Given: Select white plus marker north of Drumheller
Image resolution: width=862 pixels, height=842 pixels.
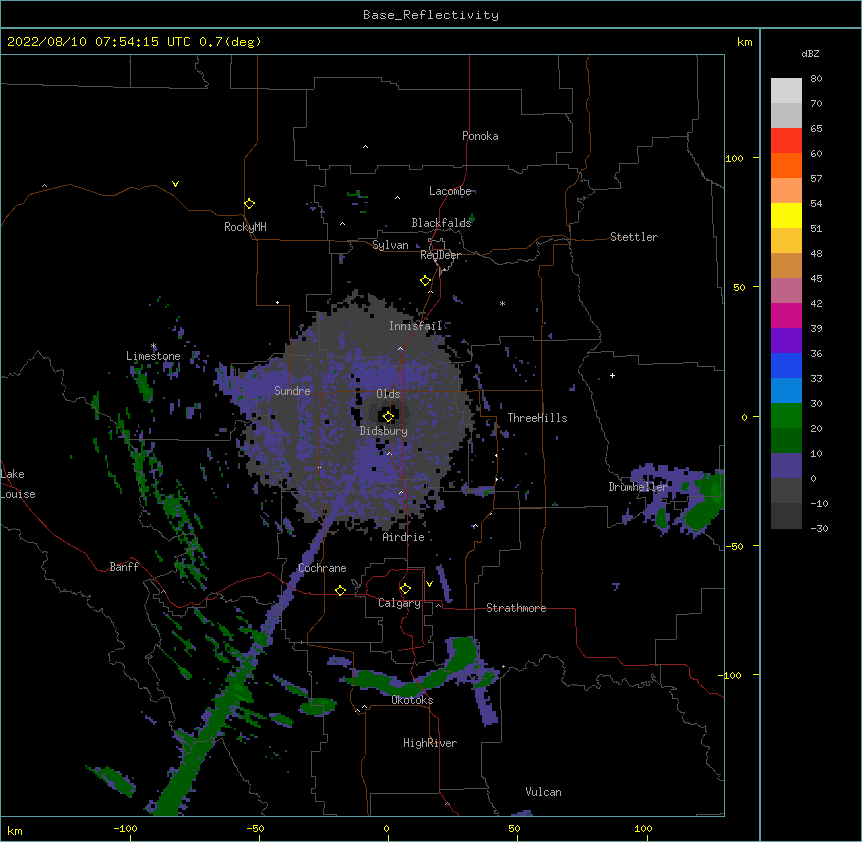Looking at the screenshot, I should coord(612,375).
